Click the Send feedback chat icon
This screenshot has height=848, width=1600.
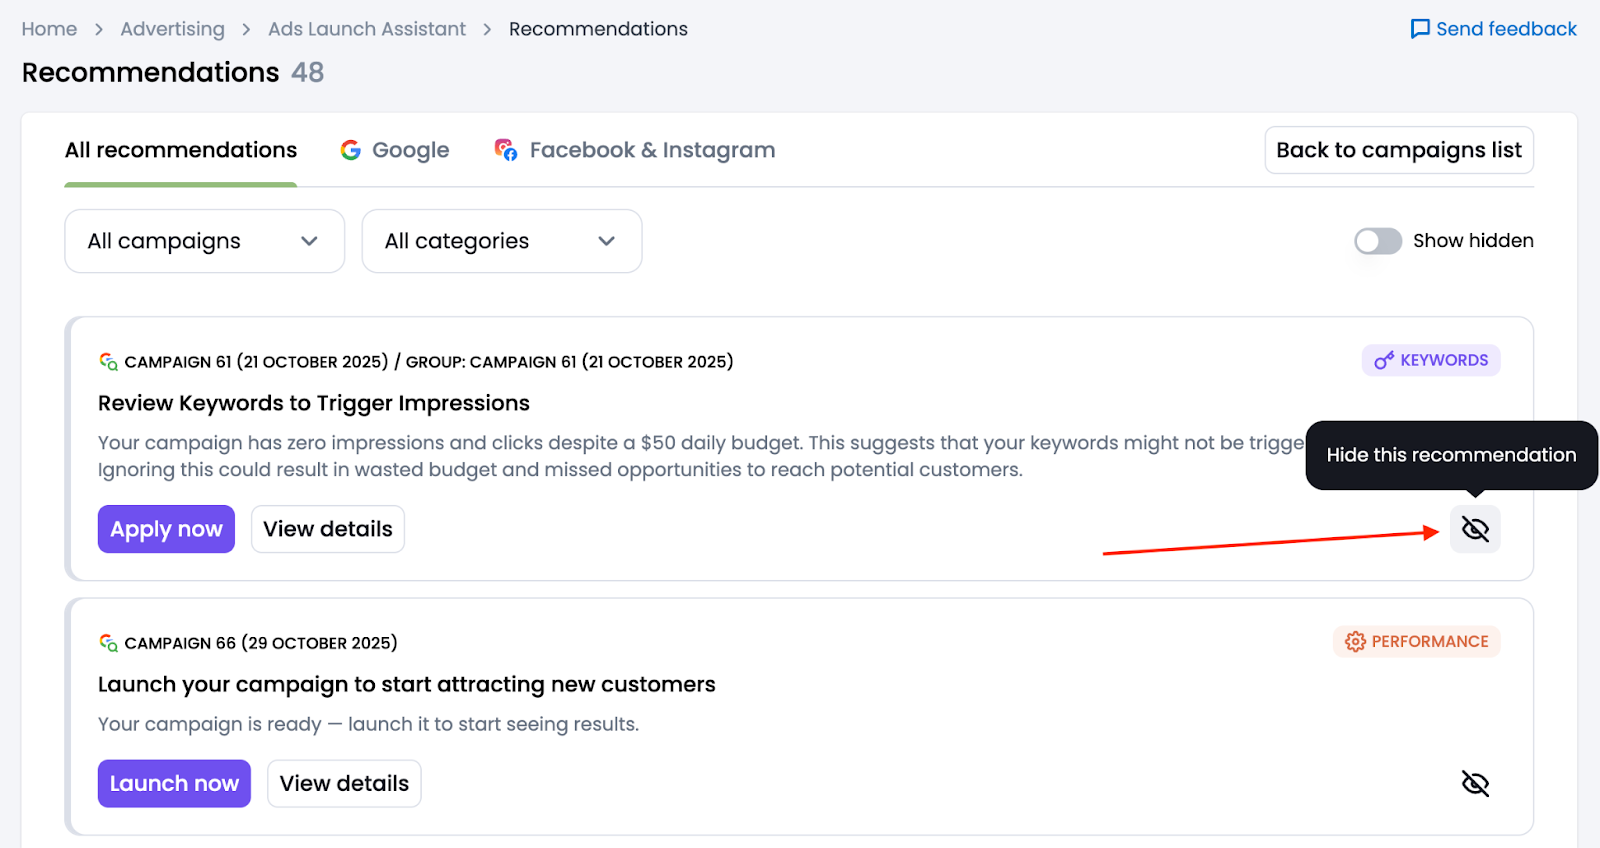click(1419, 29)
